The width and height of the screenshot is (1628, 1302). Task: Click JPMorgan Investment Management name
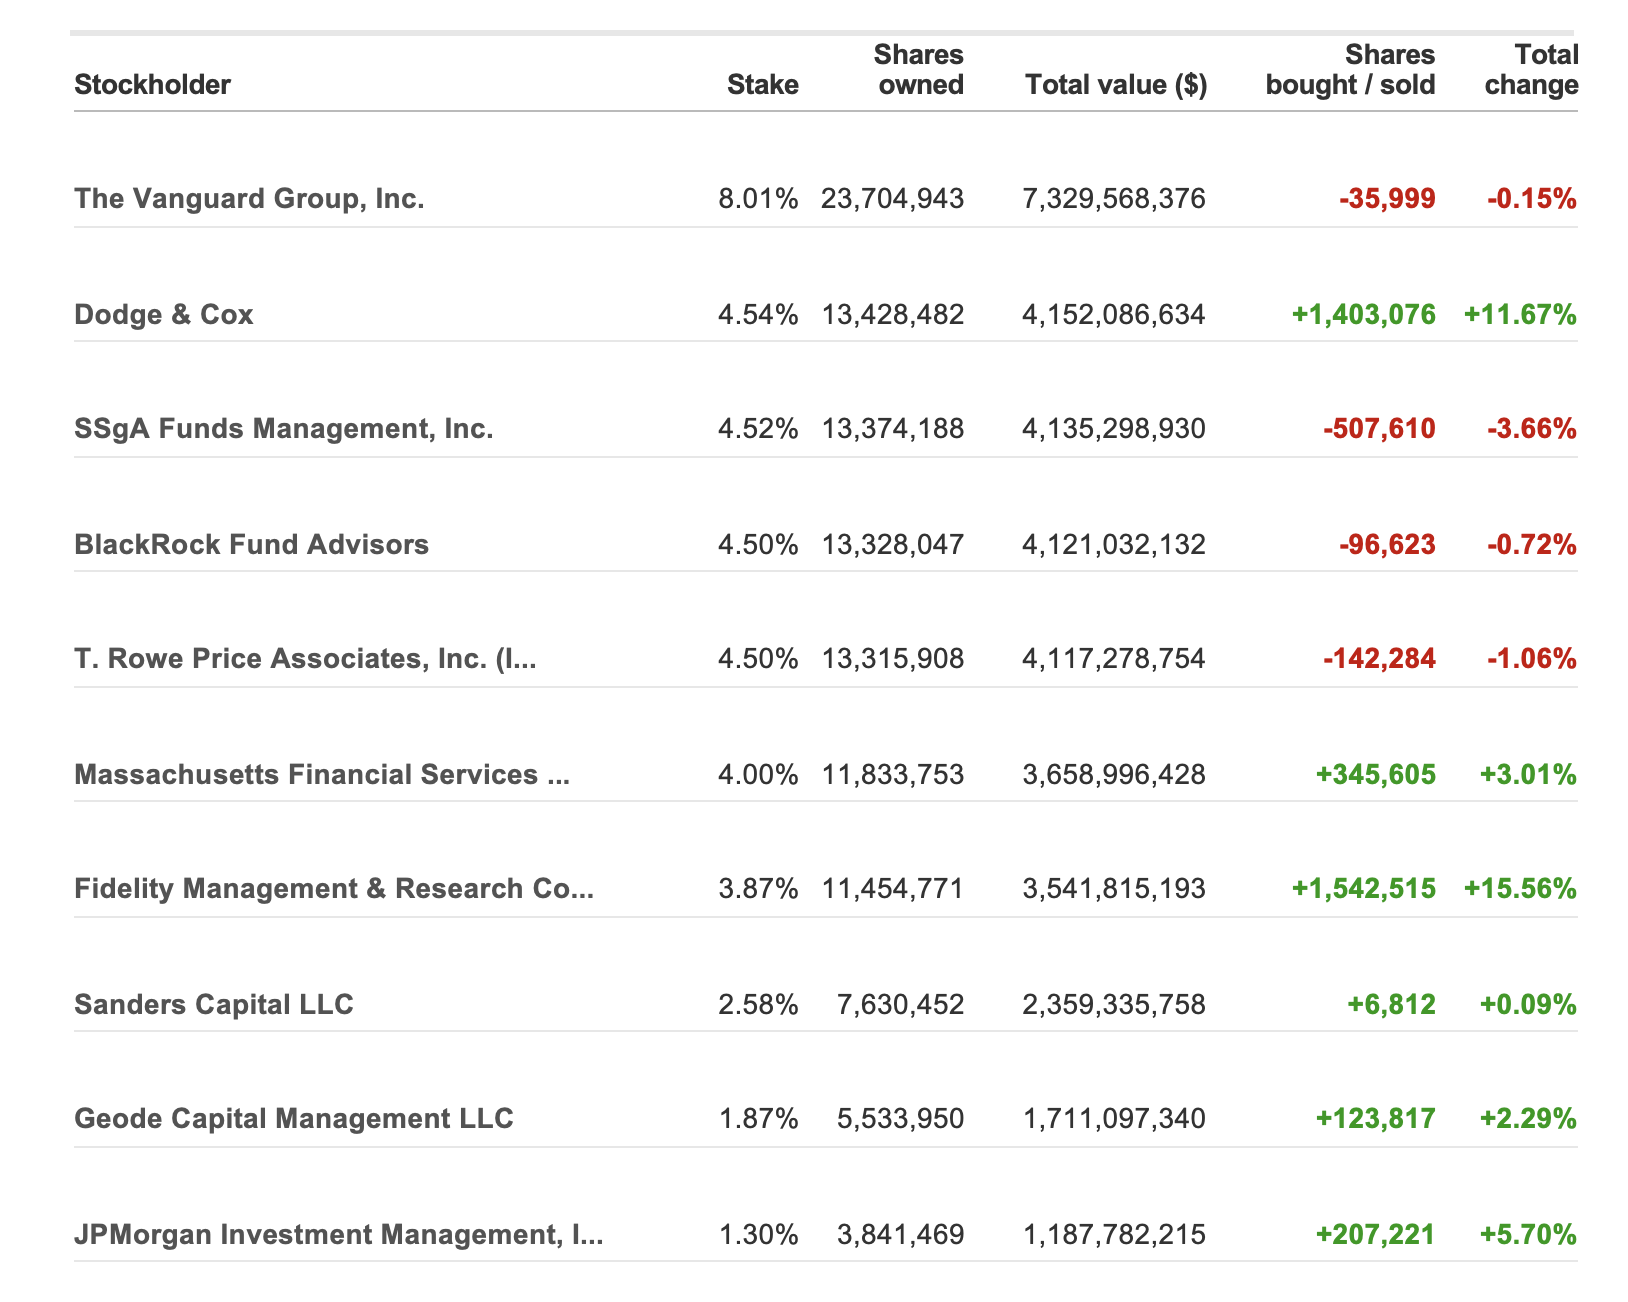[x=339, y=1235]
